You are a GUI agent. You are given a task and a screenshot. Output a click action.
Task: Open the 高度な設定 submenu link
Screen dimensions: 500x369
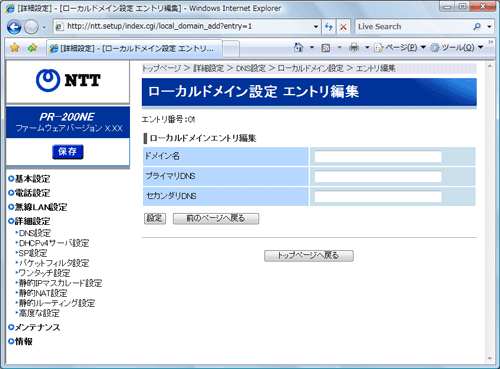(x=38, y=313)
